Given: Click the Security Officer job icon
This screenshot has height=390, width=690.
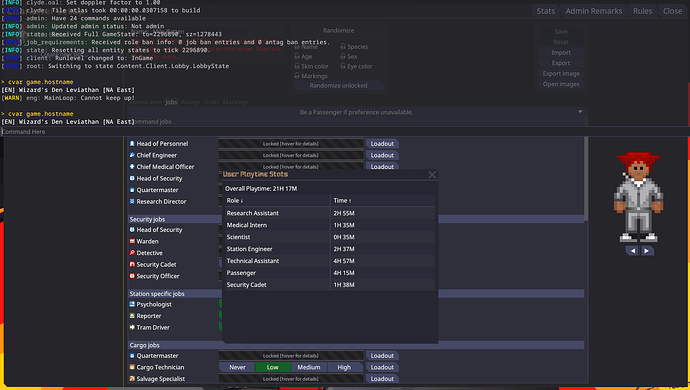Looking at the screenshot, I should tap(132, 276).
